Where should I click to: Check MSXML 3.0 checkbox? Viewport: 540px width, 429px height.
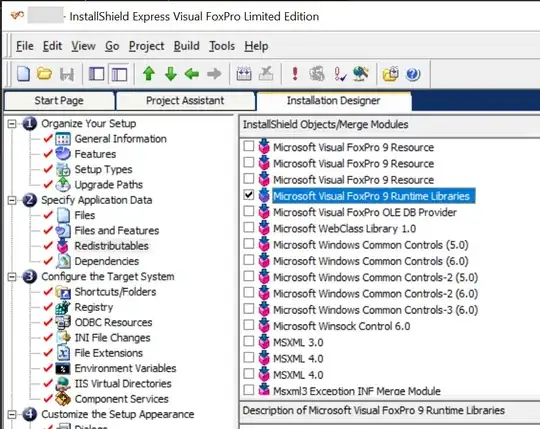click(249, 341)
